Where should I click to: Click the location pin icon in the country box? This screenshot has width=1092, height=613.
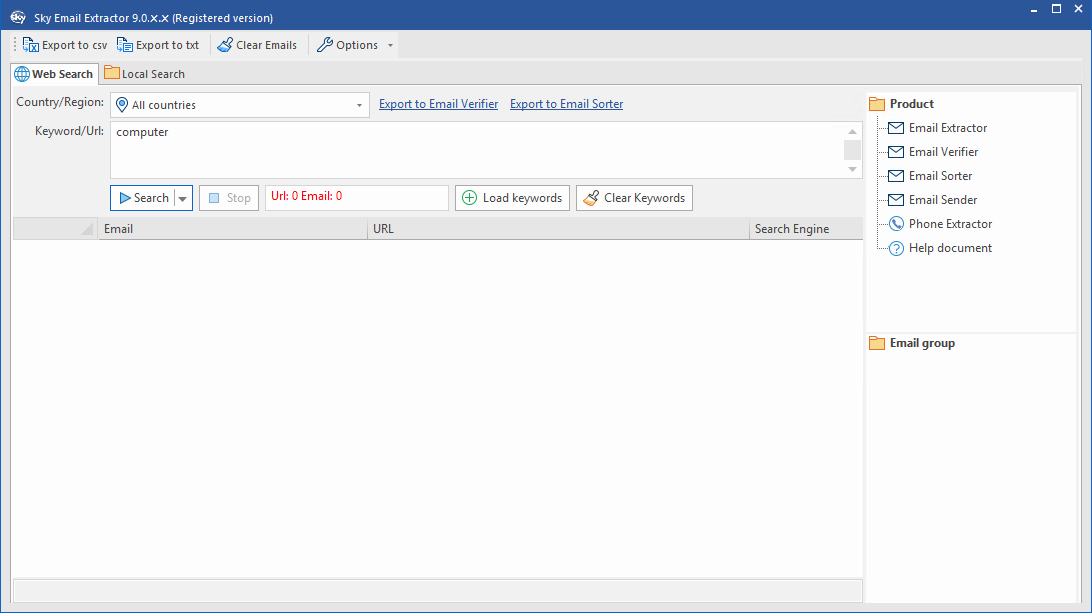(x=122, y=104)
